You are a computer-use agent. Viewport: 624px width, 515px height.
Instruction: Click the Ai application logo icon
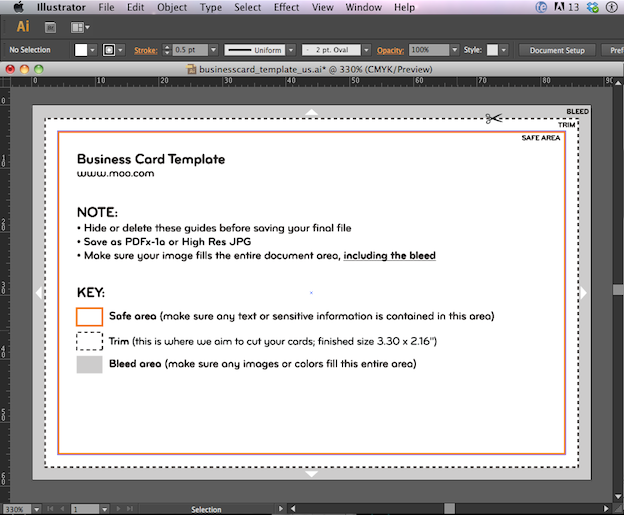pyautogui.click(x=23, y=27)
